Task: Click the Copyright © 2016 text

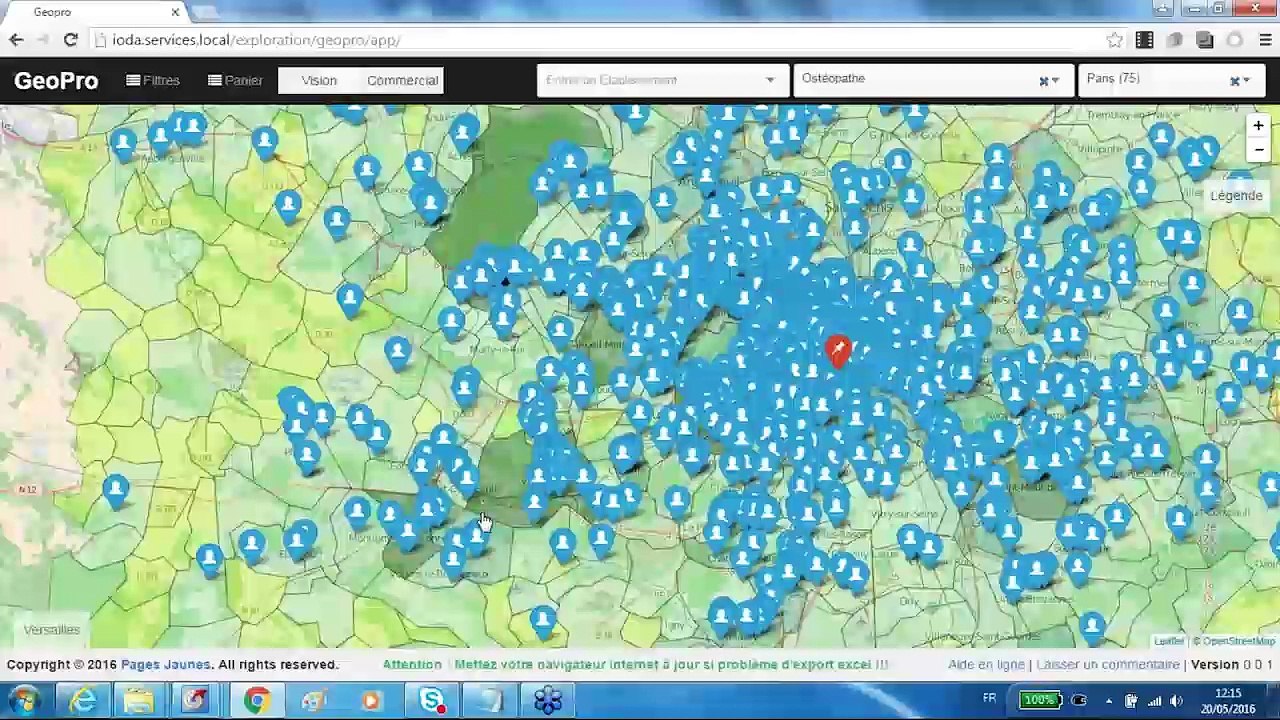Action: coord(61,664)
